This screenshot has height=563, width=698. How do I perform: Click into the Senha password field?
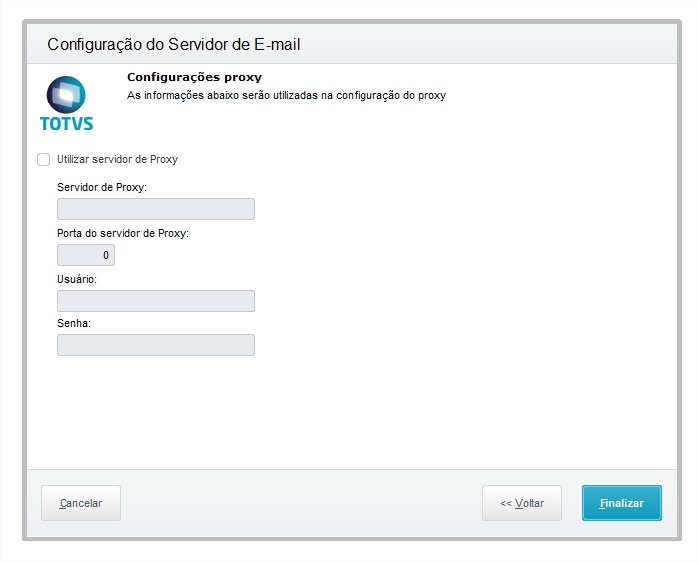pyautogui.click(x=155, y=345)
